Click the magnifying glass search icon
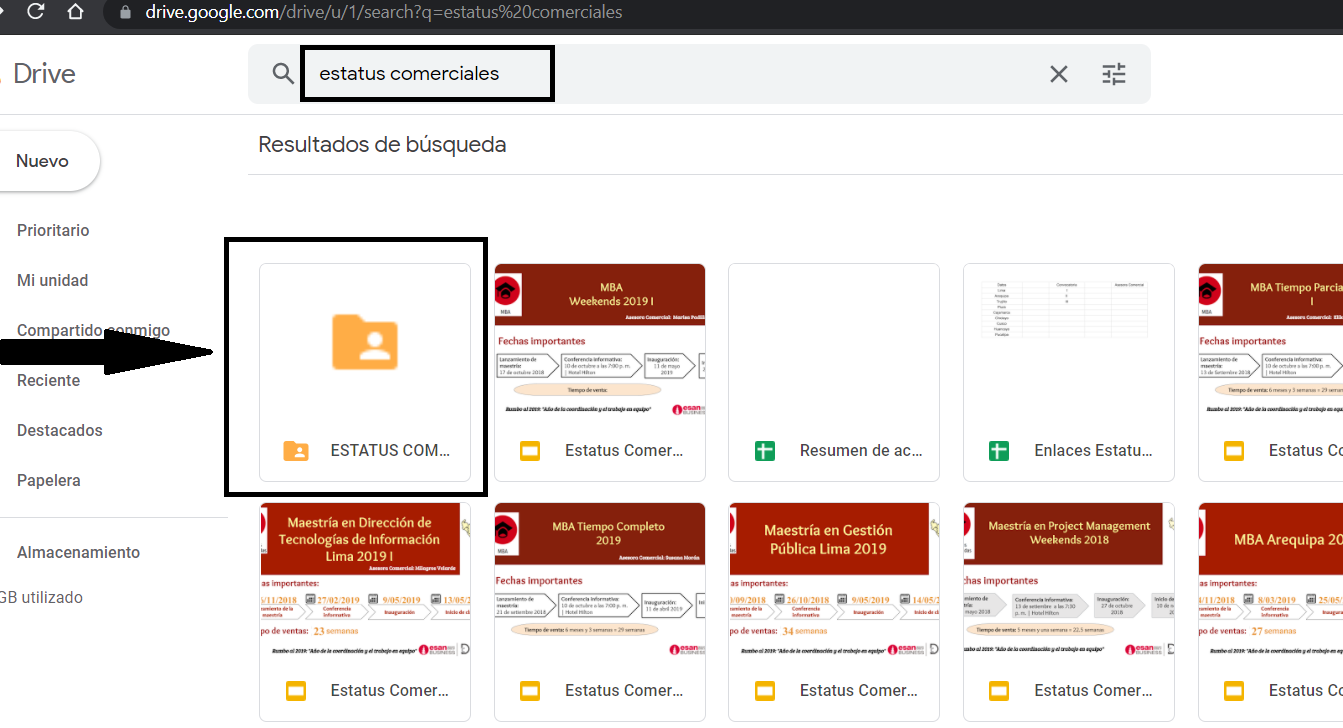Image resolution: width=1343 pixels, height=728 pixels. point(283,73)
